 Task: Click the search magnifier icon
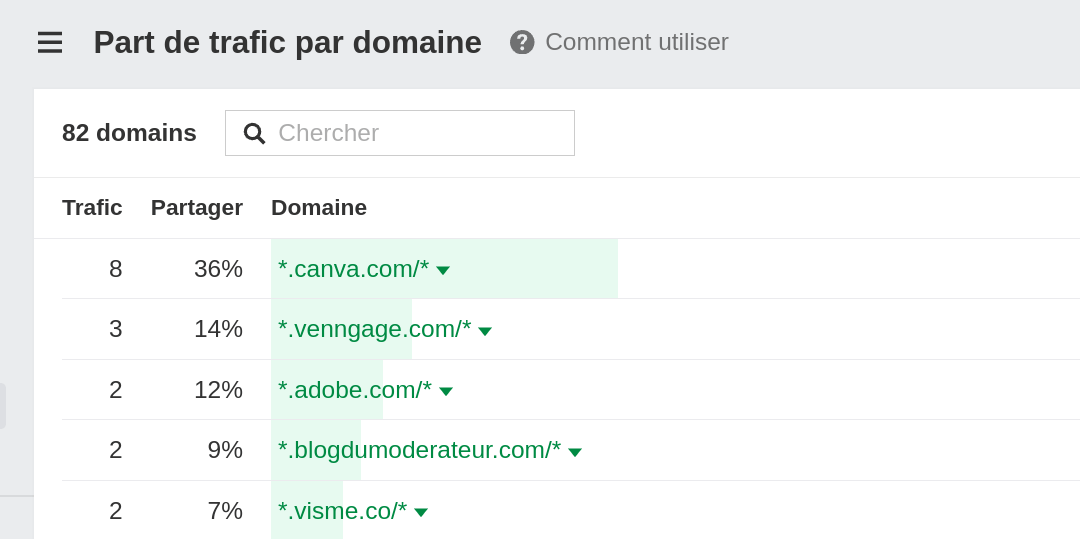pos(254,134)
